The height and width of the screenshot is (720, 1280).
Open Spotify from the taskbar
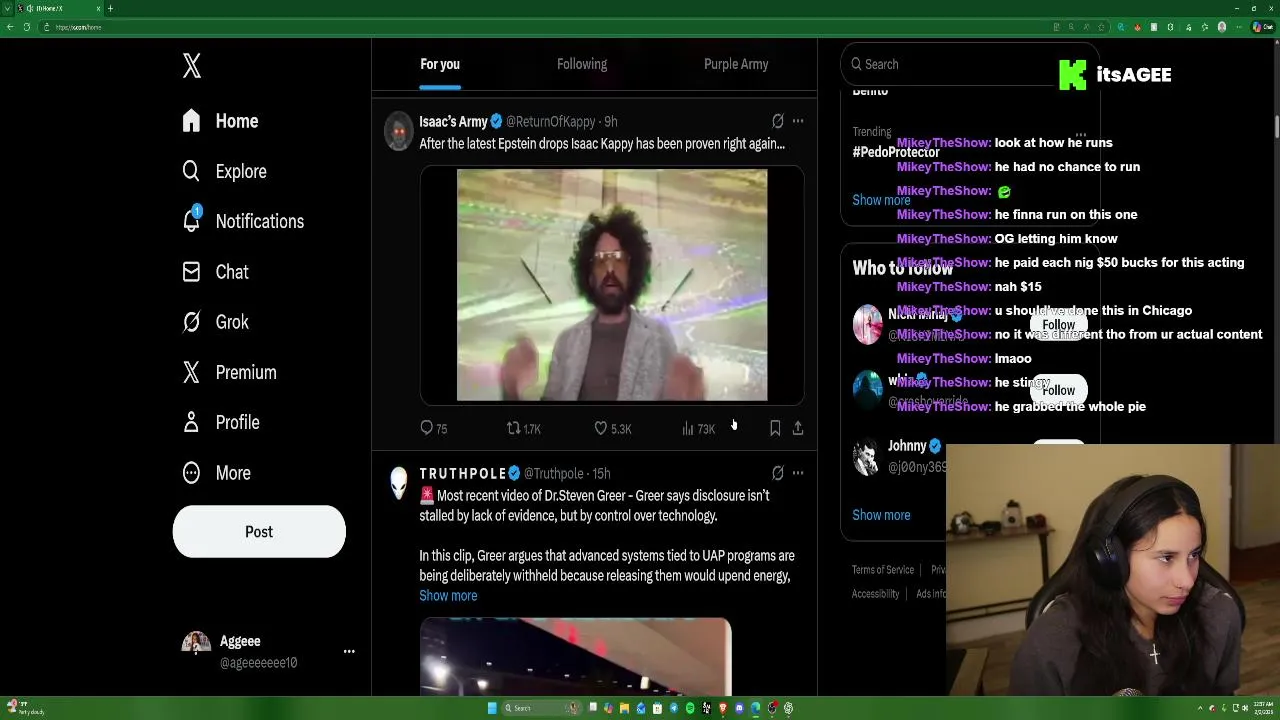click(x=690, y=708)
